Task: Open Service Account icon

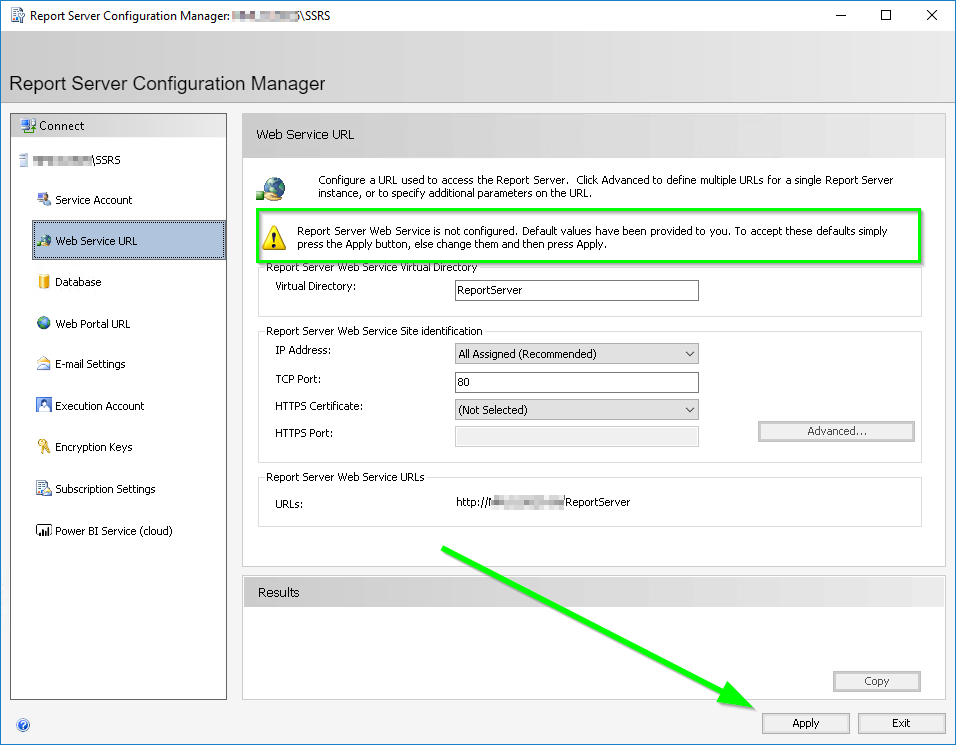Action: point(44,199)
